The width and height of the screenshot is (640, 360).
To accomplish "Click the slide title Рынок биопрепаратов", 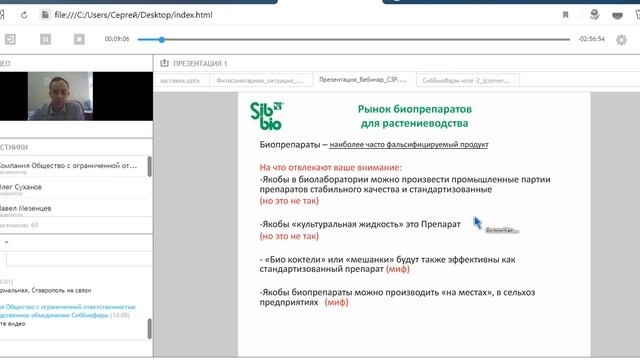I will click(x=415, y=116).
